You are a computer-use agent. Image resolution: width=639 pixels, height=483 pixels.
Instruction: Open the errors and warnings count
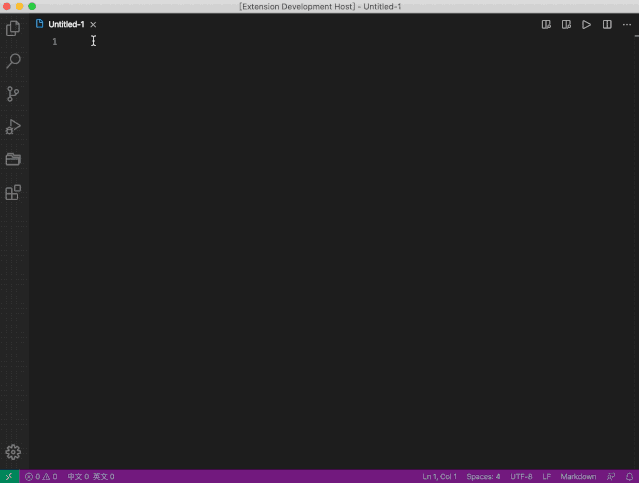(41, 476)
